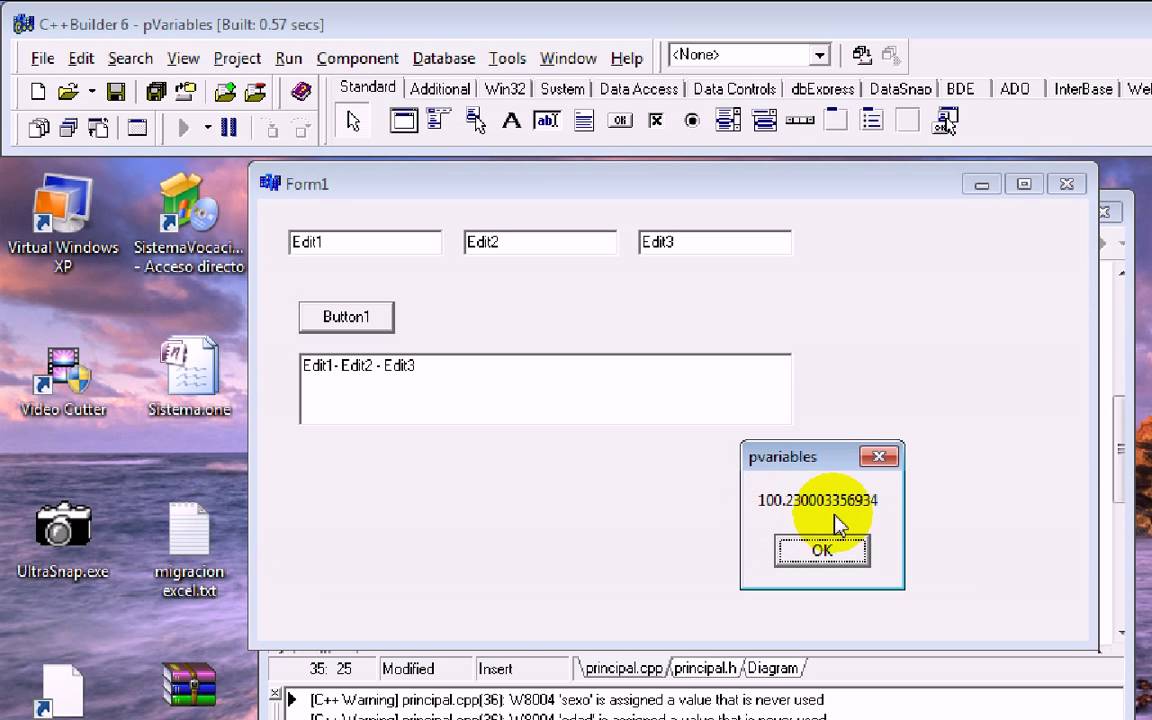Screen dimensions: 1152x720
Task: Expand the Open file dropdown arrow
Action: (92, 92)
